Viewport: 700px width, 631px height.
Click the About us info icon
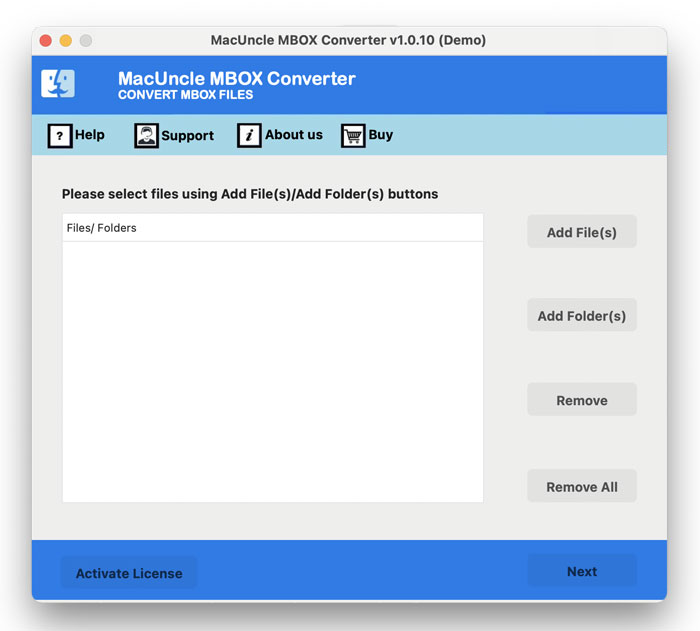[249, 136]
